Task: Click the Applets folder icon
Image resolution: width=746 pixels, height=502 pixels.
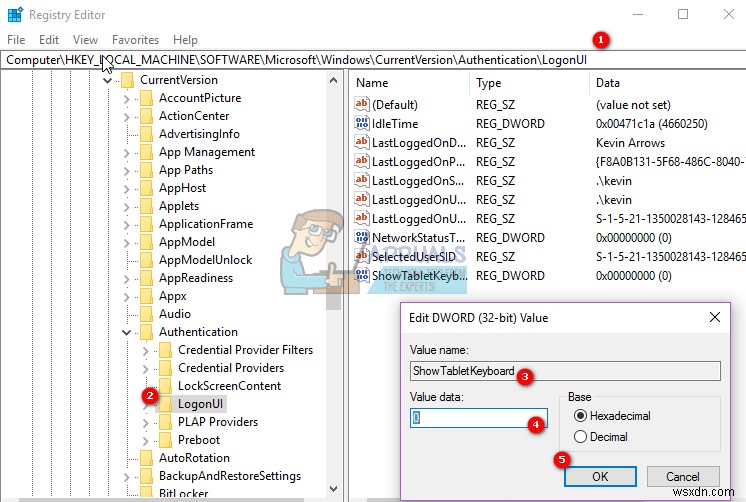Action: (x=146, y=207)
